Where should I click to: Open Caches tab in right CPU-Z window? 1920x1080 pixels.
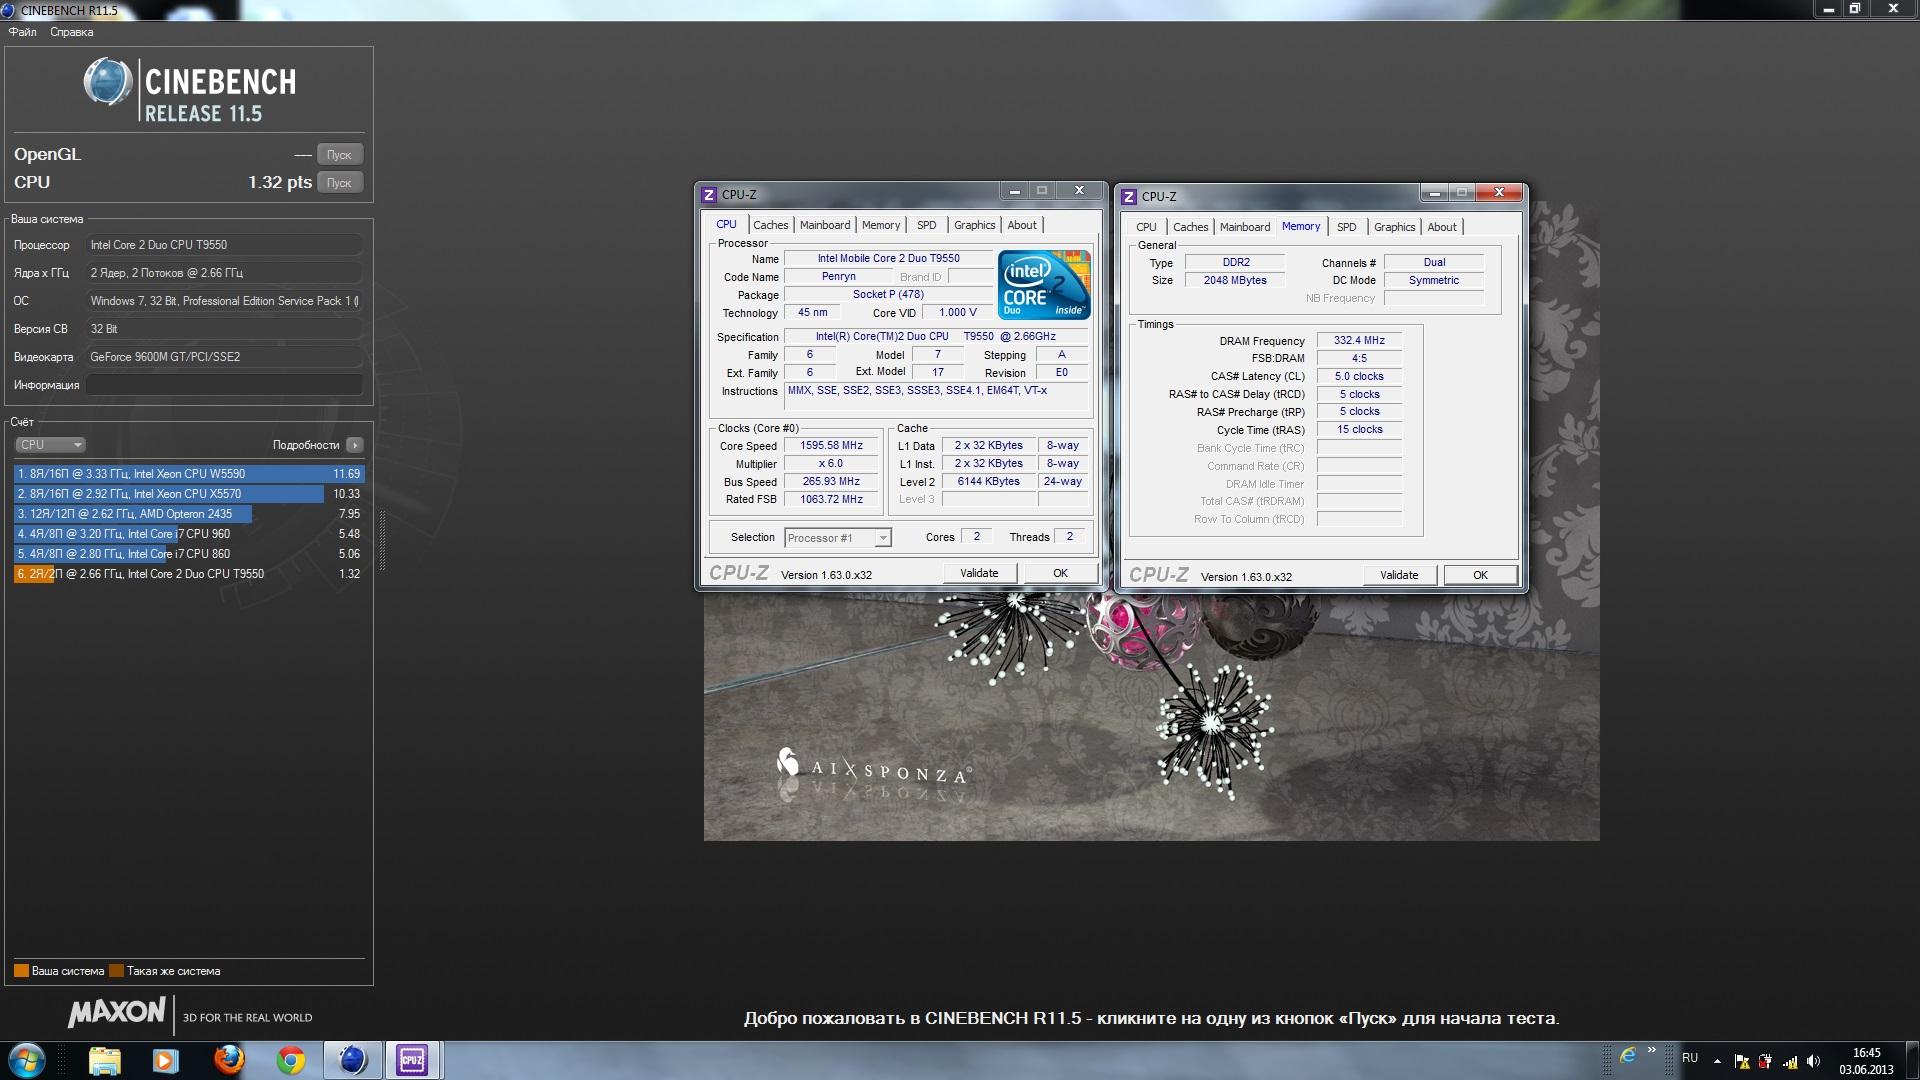pyautogui.click(x=1191, y=227)
